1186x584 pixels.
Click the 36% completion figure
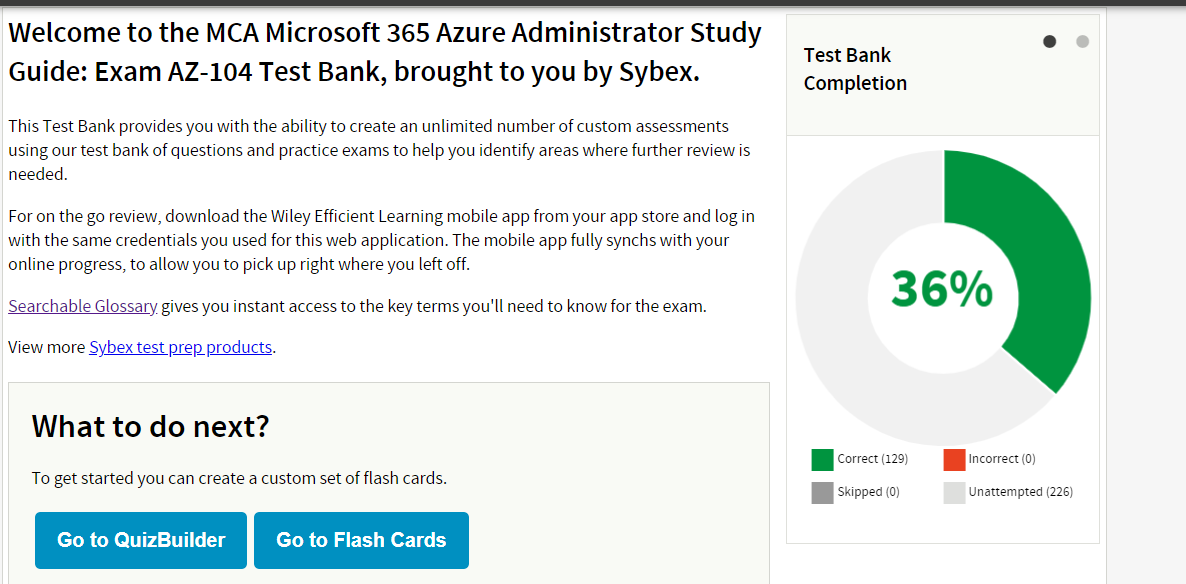pos(942,290)
